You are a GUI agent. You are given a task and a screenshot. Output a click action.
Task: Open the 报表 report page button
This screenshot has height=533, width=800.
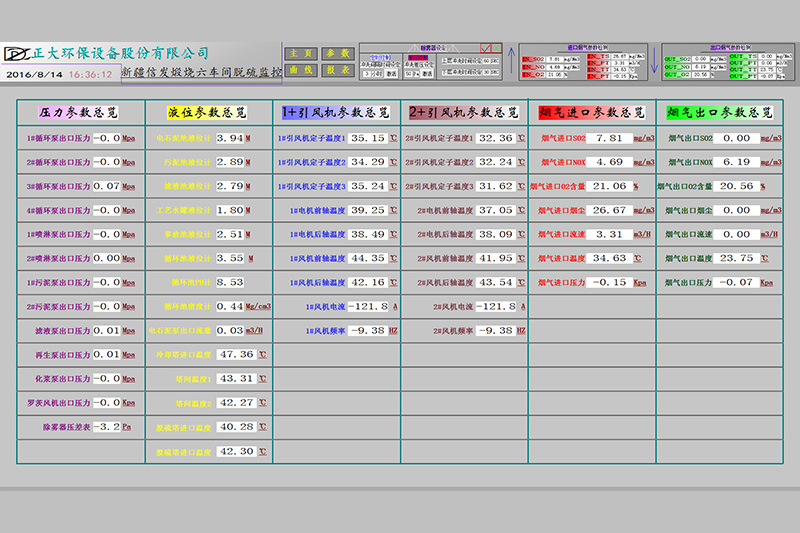[x=338, y=70]
